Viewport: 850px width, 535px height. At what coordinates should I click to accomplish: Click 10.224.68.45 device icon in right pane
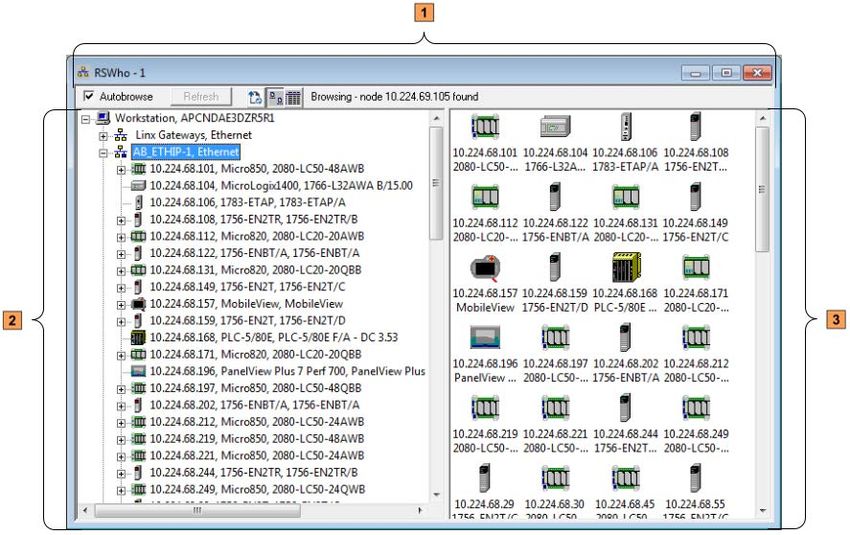[x=626, y=478]
